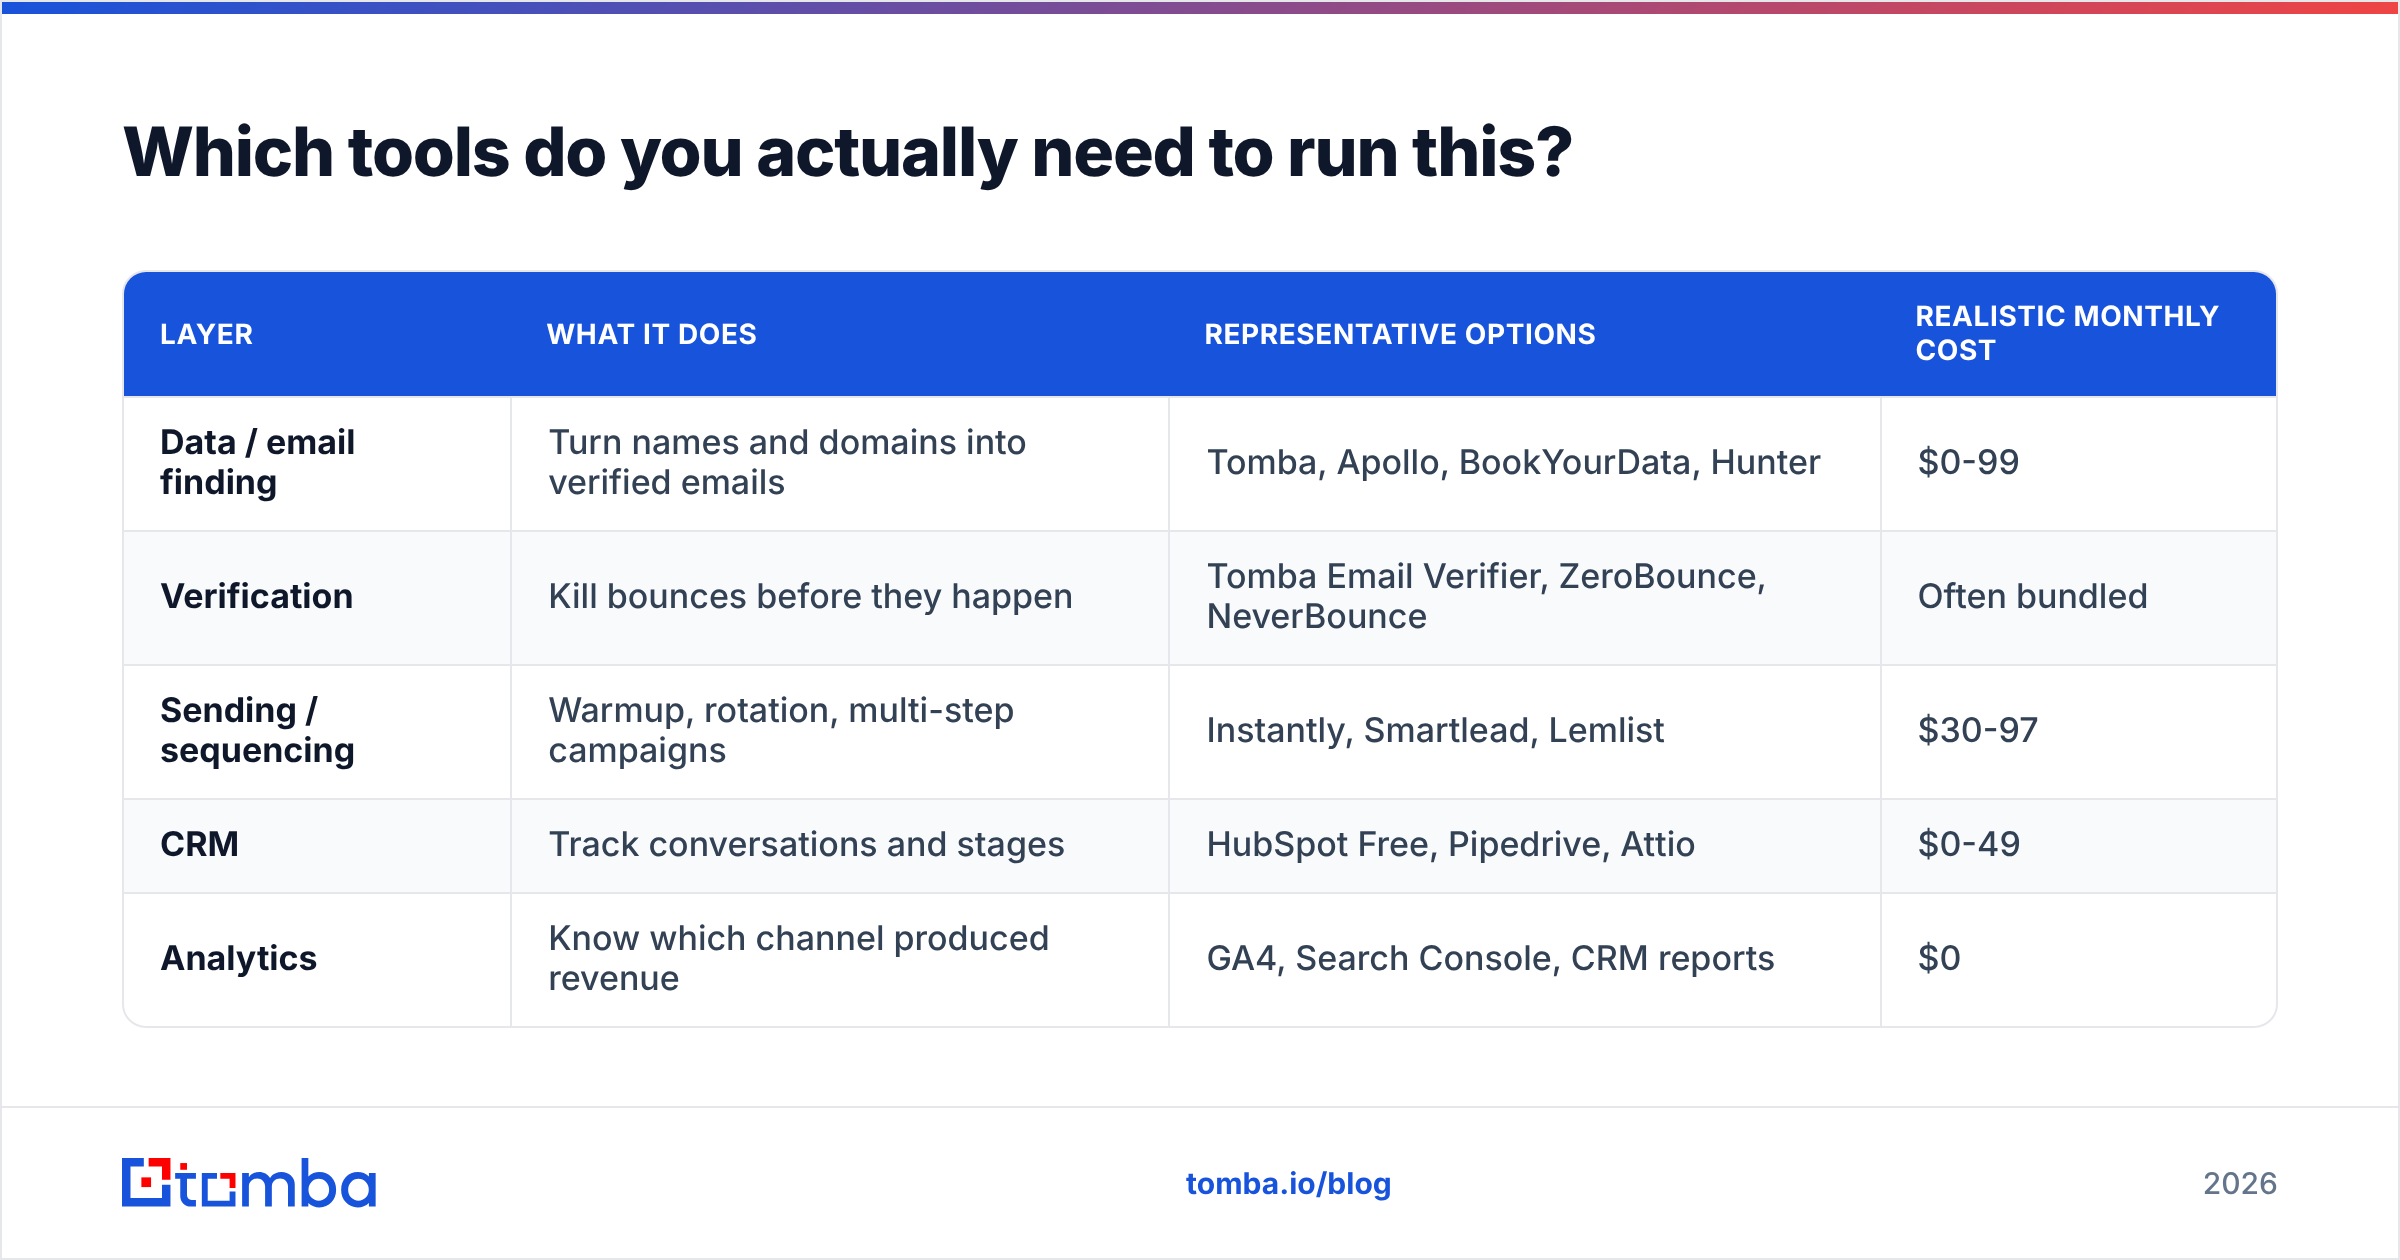Open the tomba.io/blog link
Viewport: 2400px width, 1260px height.
(1288, 1184)
